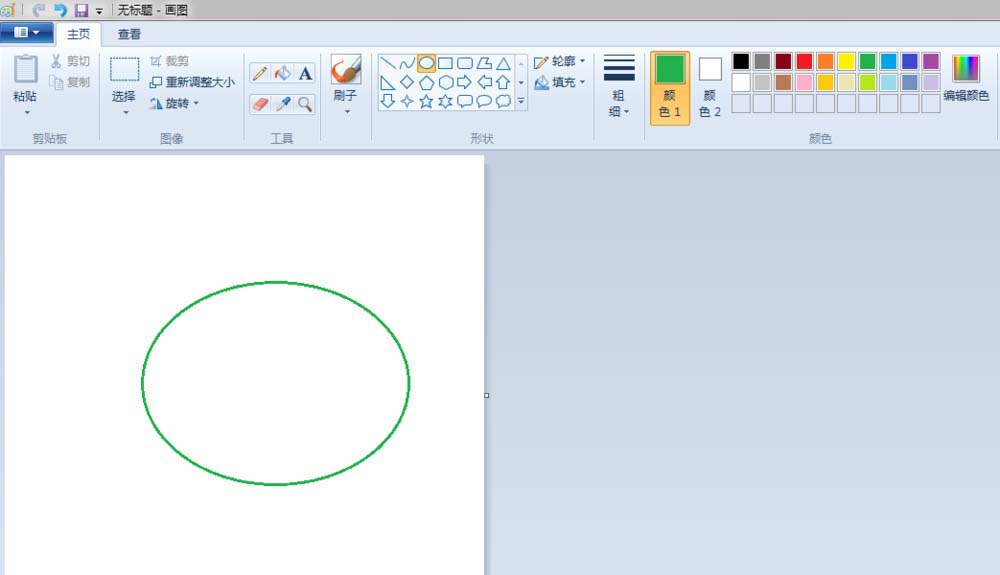The height and width of the screenshot is (575, 1000).
Task: Click the Paste clipboard button
Action: pyautogui.click(x=26, y=70)
